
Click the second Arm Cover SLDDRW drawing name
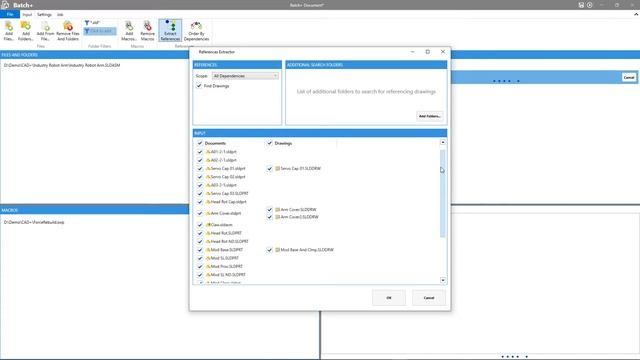(300, 217)
